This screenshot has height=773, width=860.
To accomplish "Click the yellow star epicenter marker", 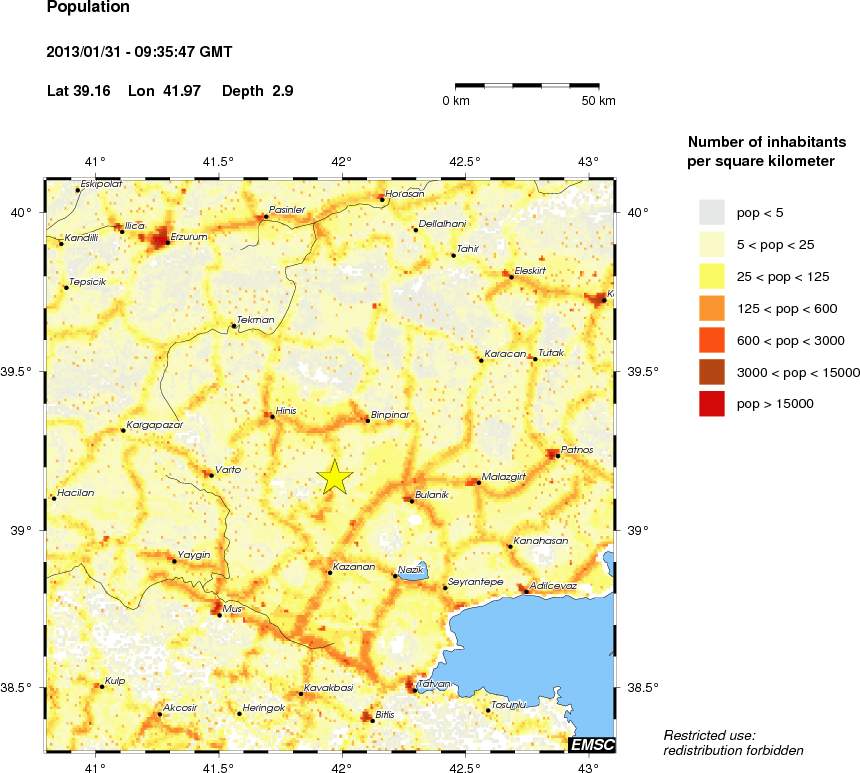I will (335, 477).
